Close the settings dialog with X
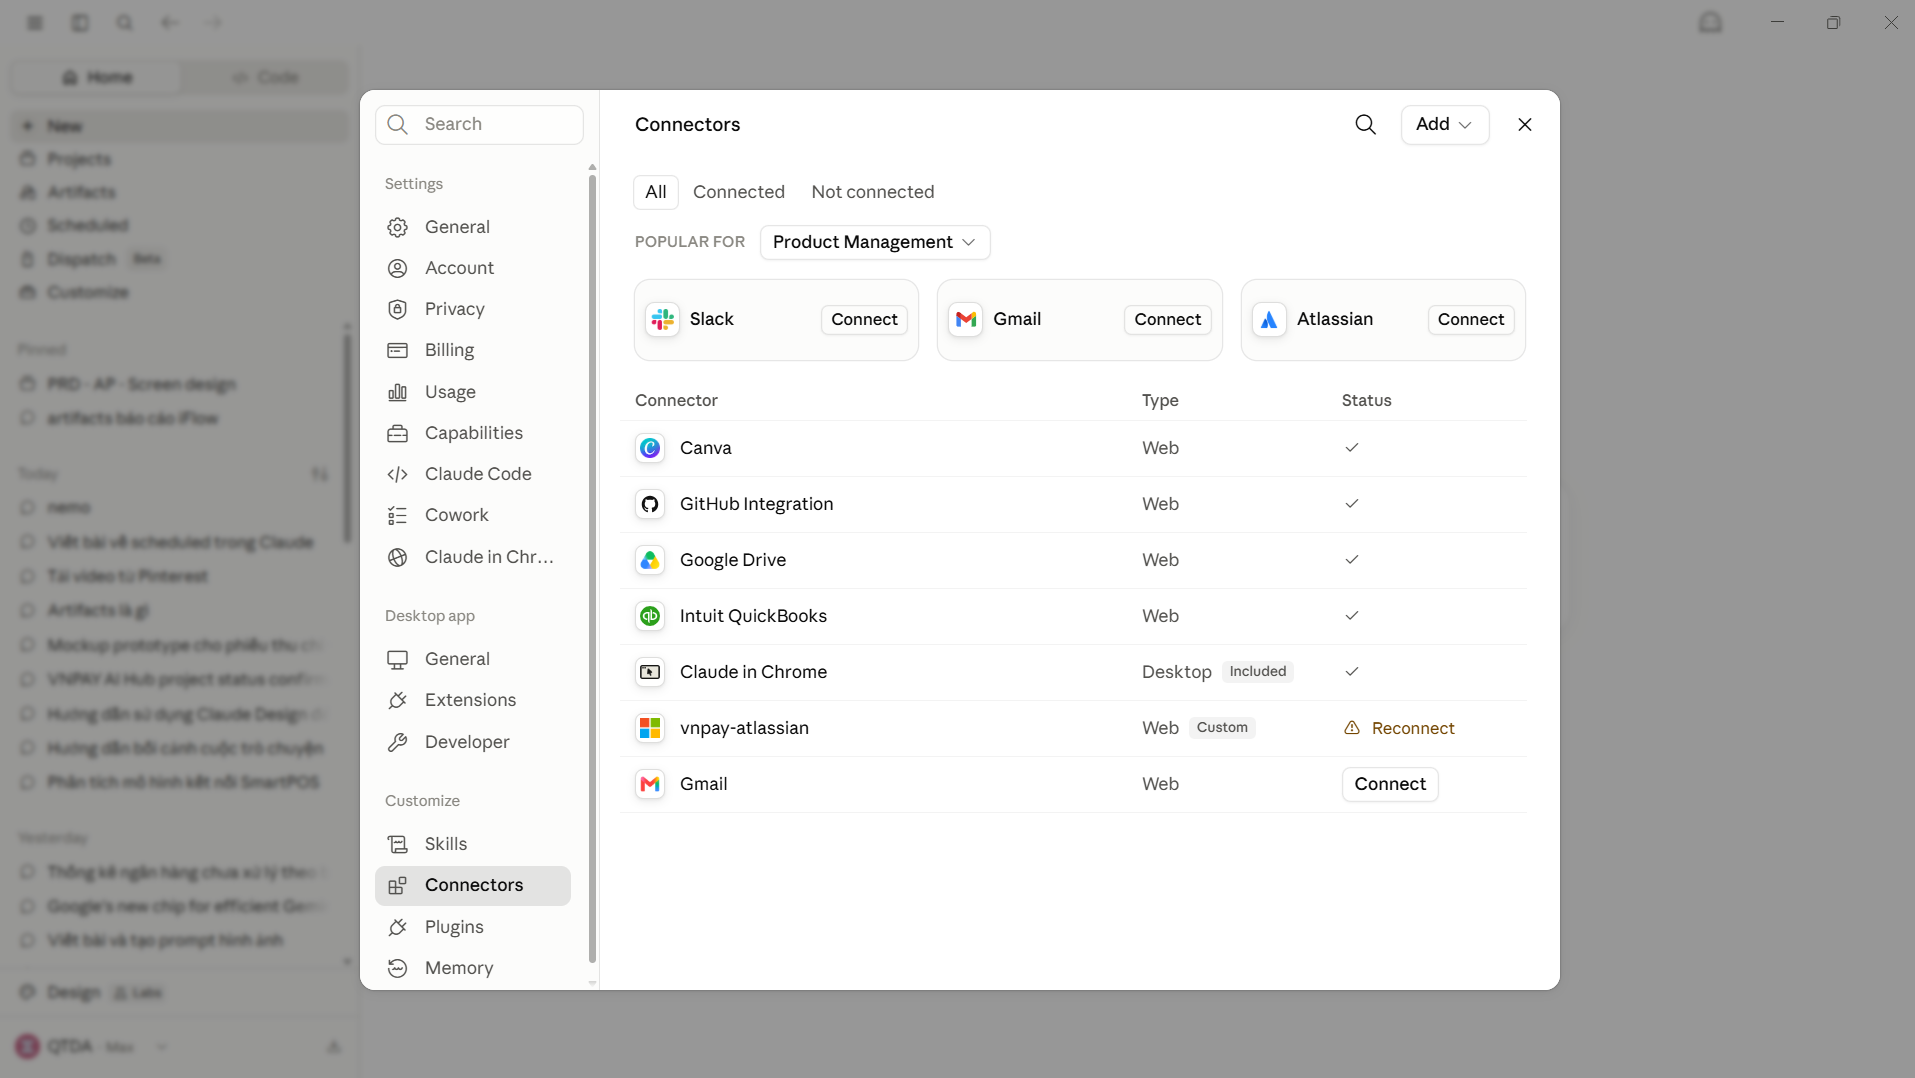The width and height of the screenshot is (1915, 1078). tap(1525, 124)
